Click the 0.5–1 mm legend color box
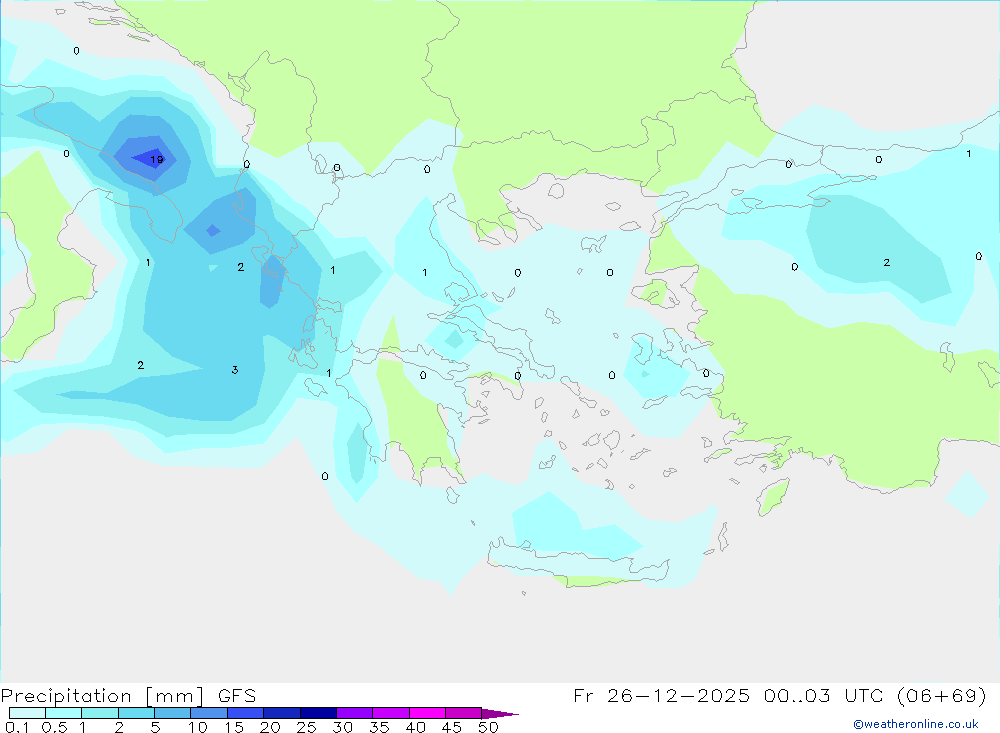Image resolution: width=1000 pixels, height=733 pixels. point(64,713)
